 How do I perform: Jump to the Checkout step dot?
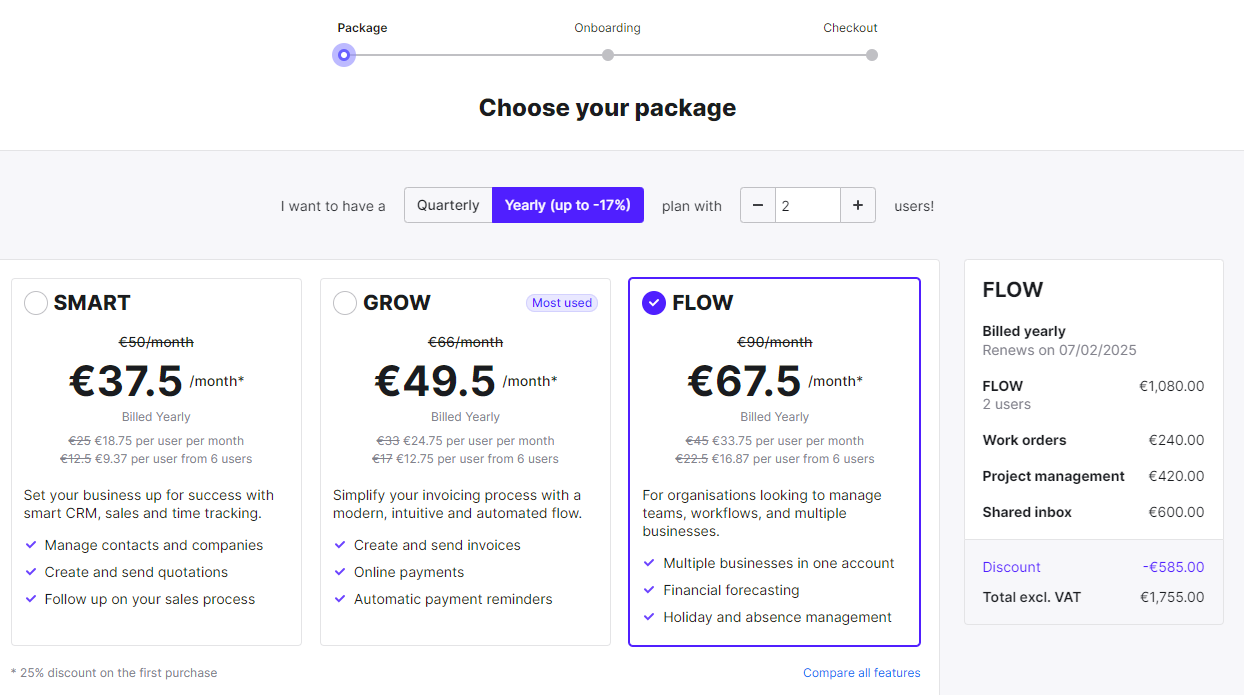872,55
